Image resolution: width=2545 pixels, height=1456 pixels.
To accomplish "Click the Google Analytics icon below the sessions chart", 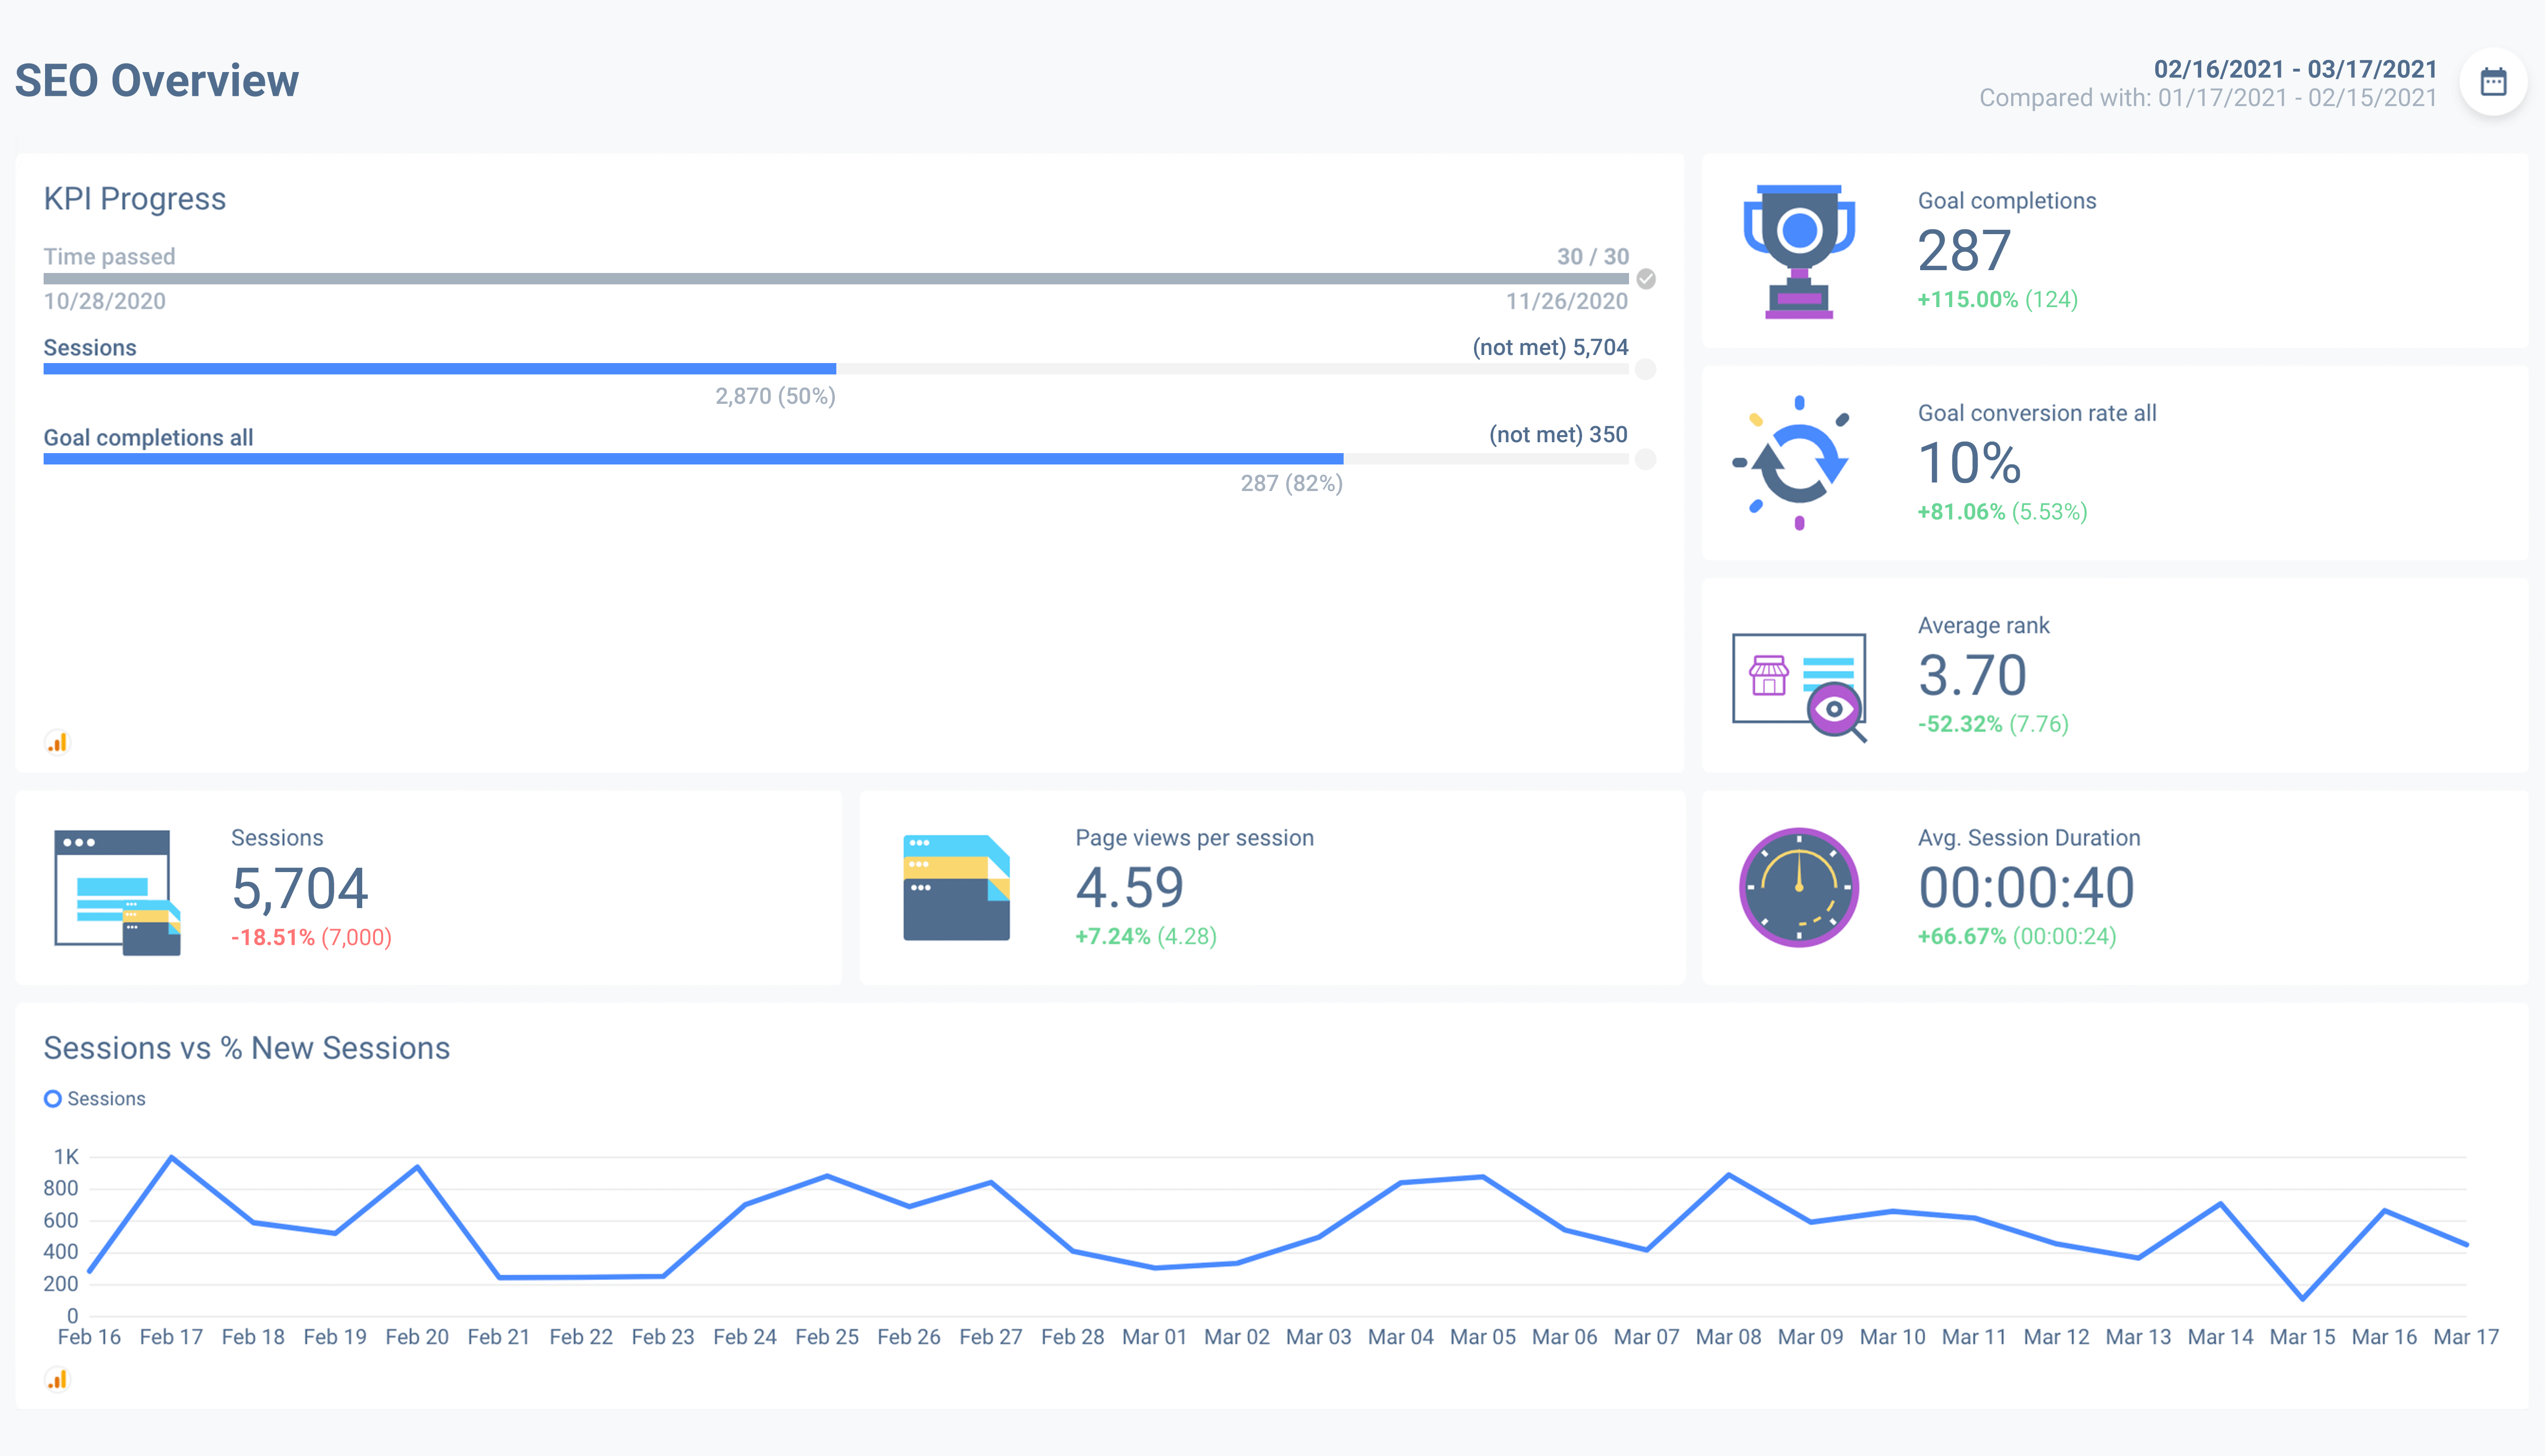I will 58,1380.
